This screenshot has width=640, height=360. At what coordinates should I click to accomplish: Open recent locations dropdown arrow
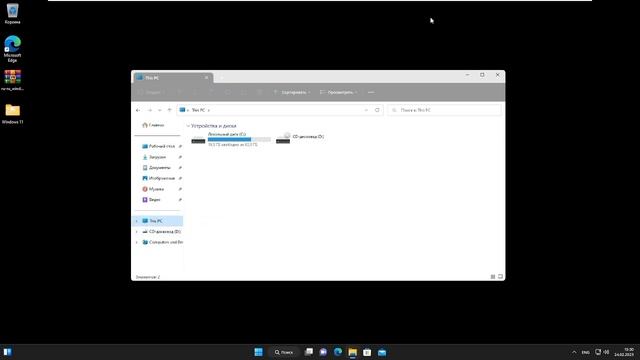tap(160, 110)
